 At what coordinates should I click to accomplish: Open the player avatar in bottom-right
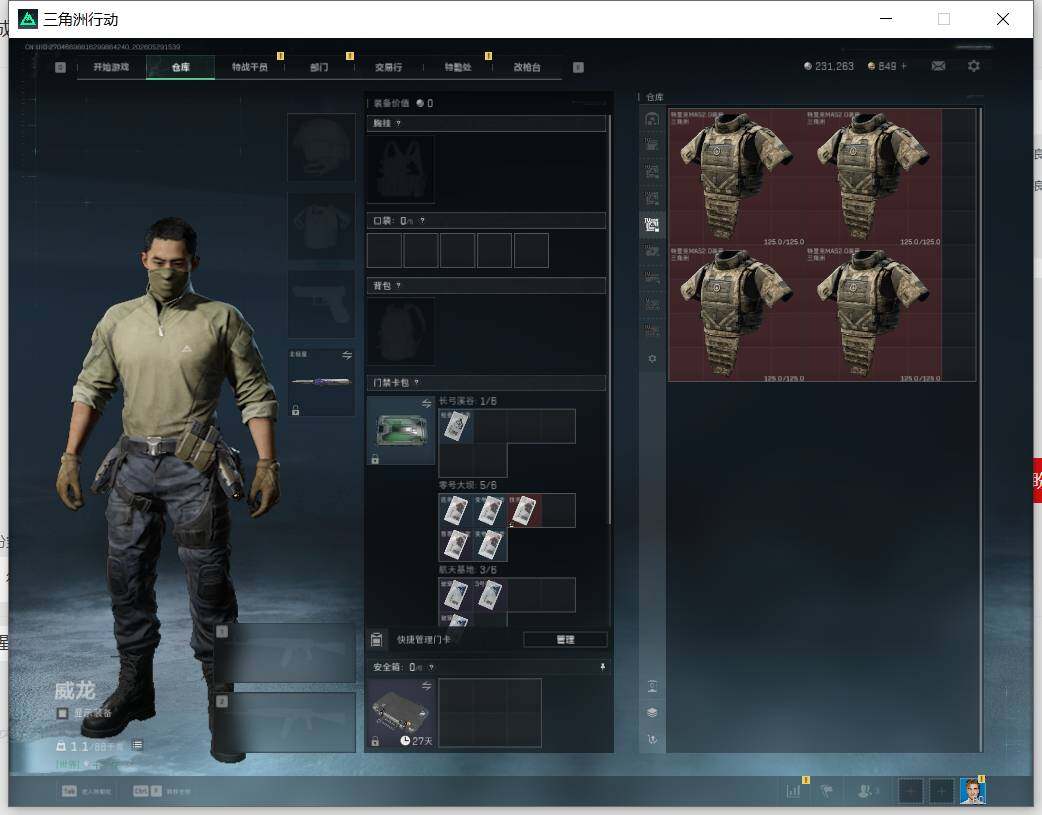click(x=972, y=791)
